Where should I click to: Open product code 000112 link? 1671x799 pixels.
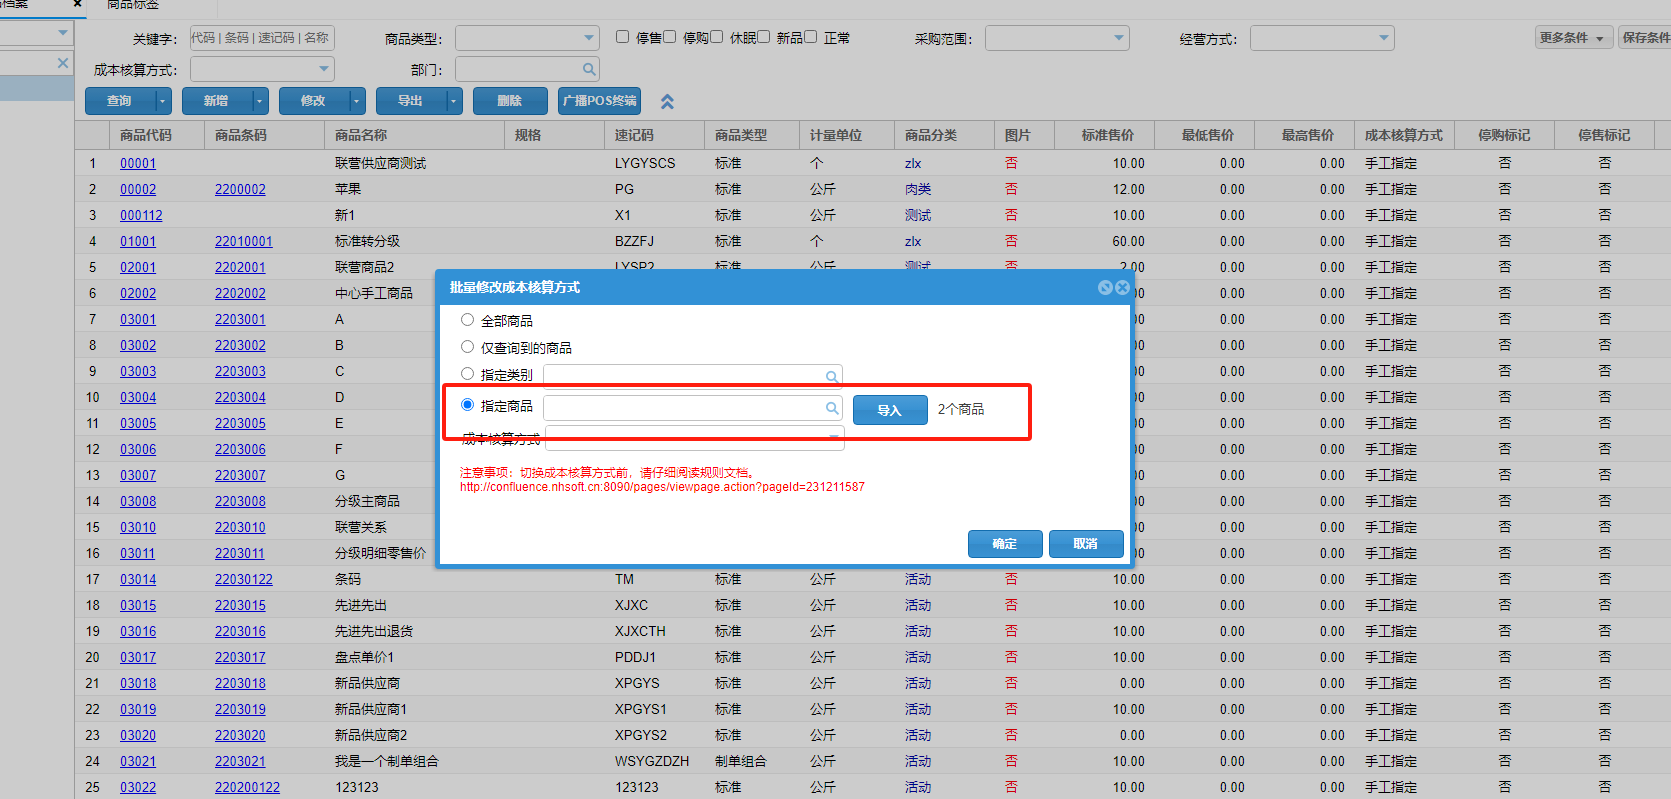pos(141,215)
